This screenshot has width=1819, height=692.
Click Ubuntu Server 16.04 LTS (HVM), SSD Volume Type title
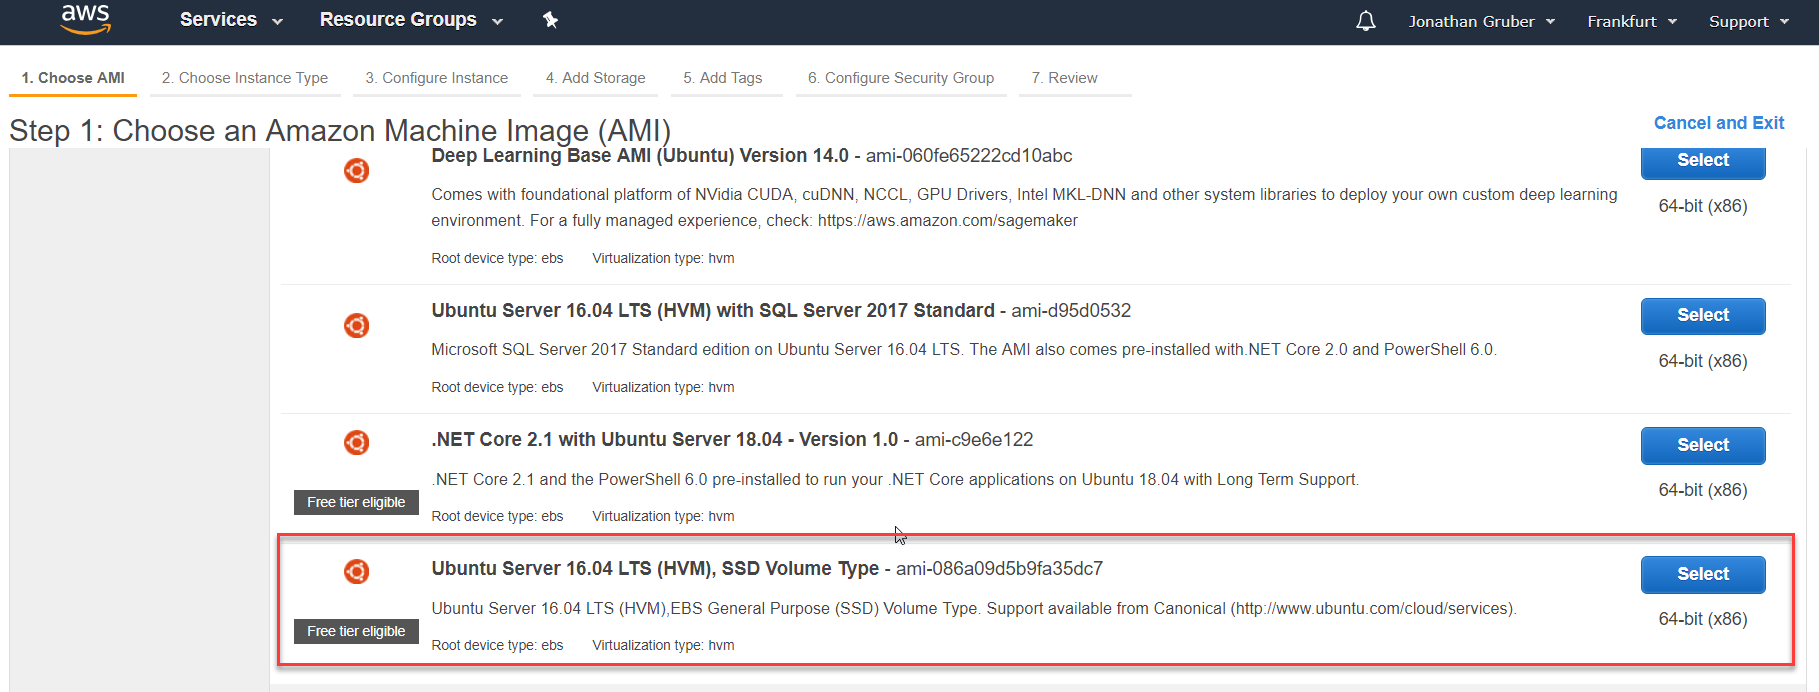coord(655,569)
